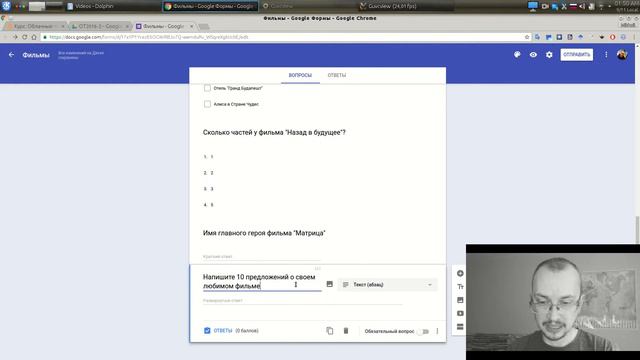Image resolution: width=640 pixels, height=360 pixels.
Task: Click the page vertical scrollbar thumb
Action: (637, 230)
